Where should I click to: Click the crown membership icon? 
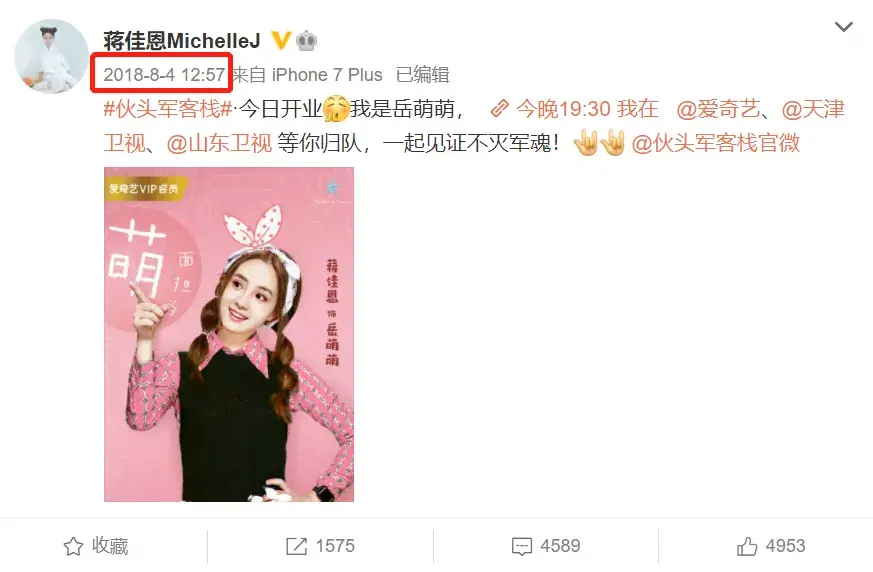(x=306, y=41)
